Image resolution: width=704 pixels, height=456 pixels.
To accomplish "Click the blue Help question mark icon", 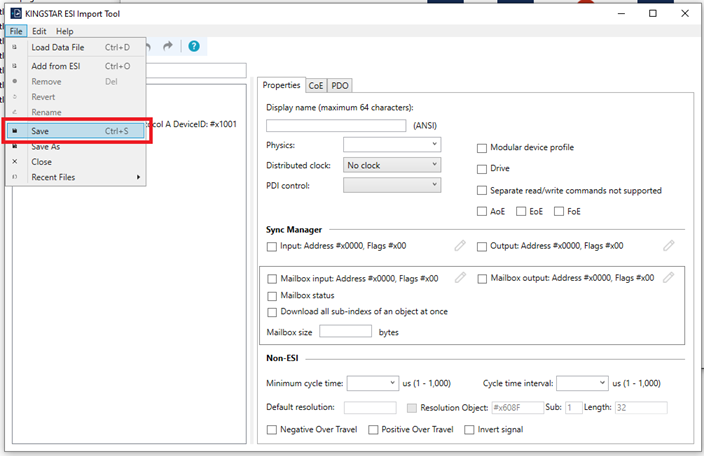I will click(193, 46).
